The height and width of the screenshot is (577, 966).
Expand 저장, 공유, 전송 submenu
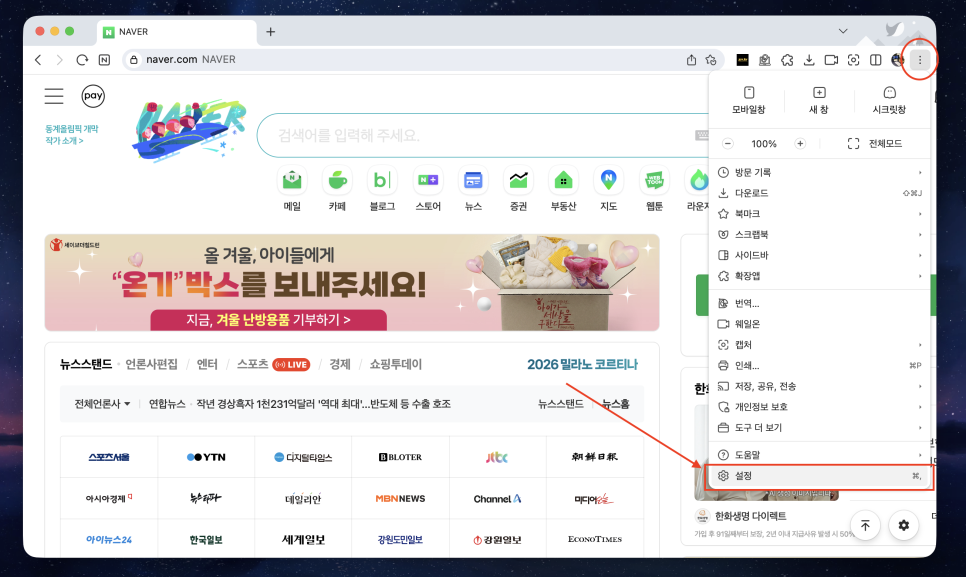point(819,386)
